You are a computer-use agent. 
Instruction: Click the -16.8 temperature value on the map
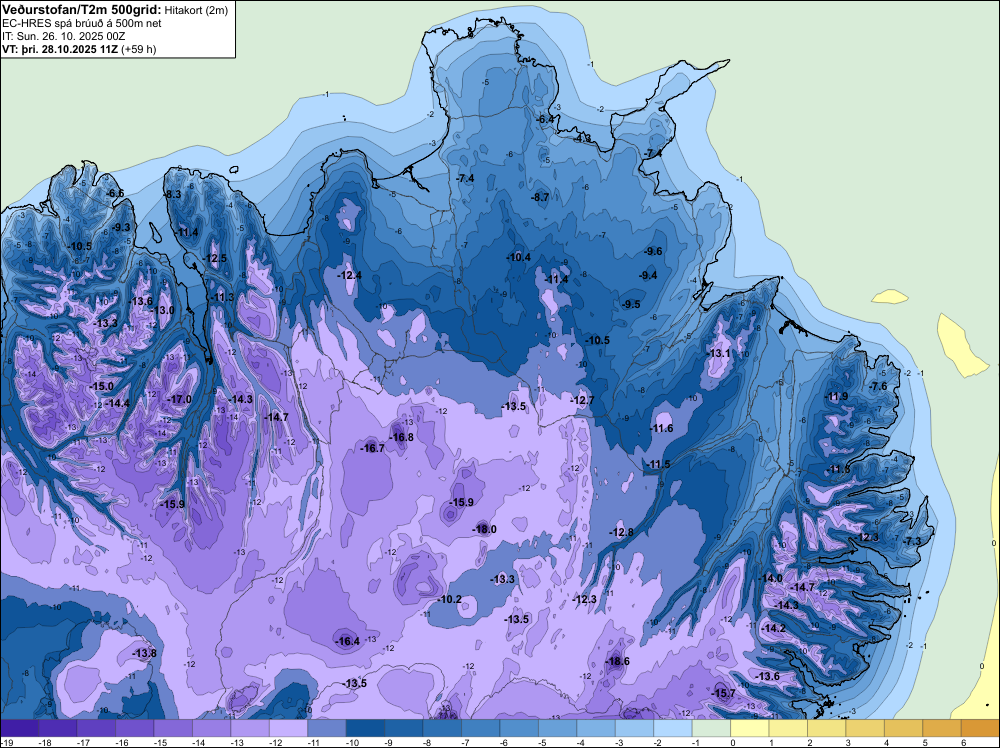[x=402, y=437]
